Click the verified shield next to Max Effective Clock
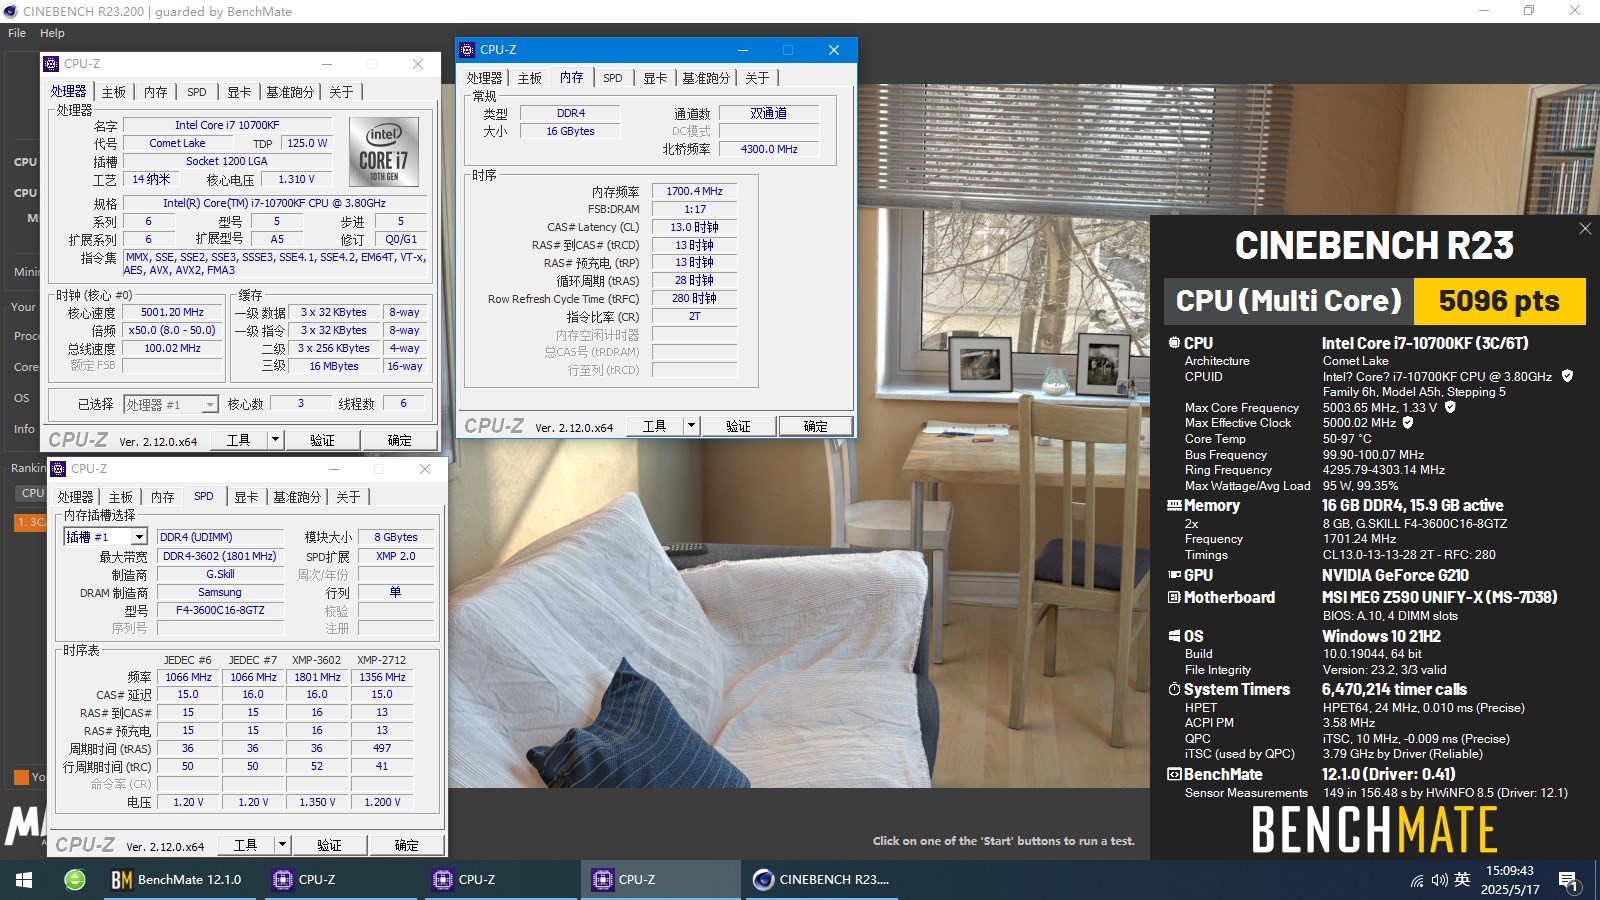 pos(1408,422)
